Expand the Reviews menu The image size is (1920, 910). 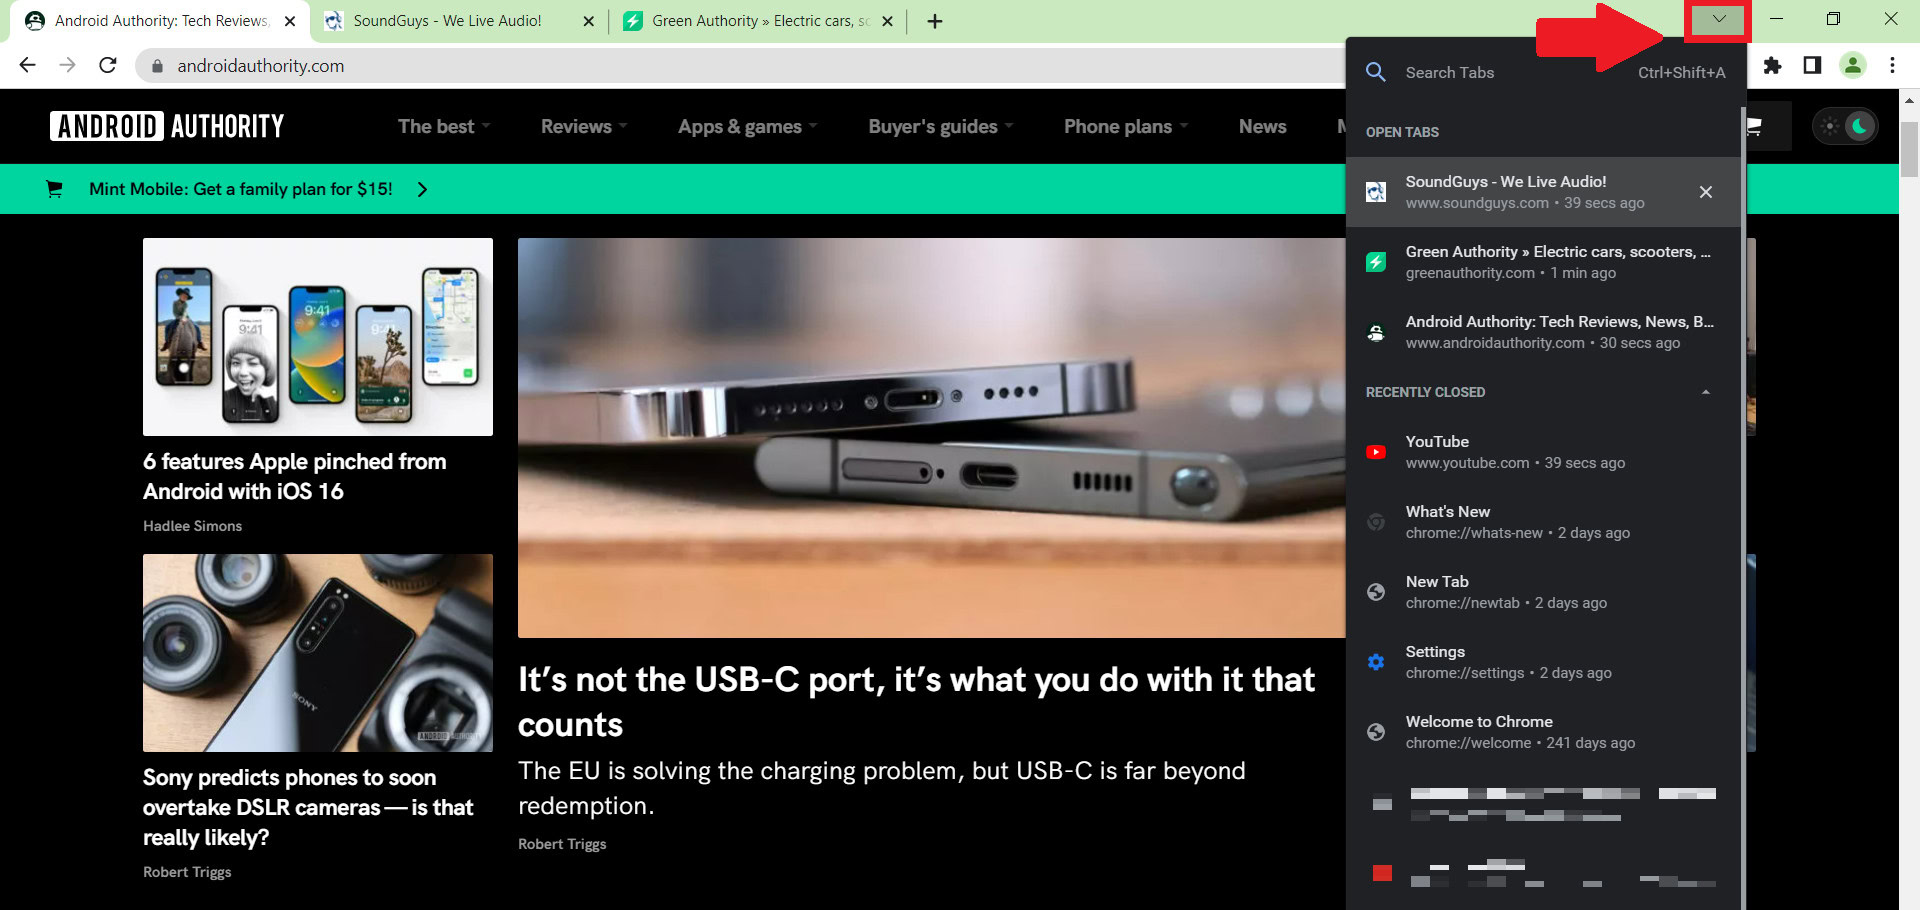point(584,126)
